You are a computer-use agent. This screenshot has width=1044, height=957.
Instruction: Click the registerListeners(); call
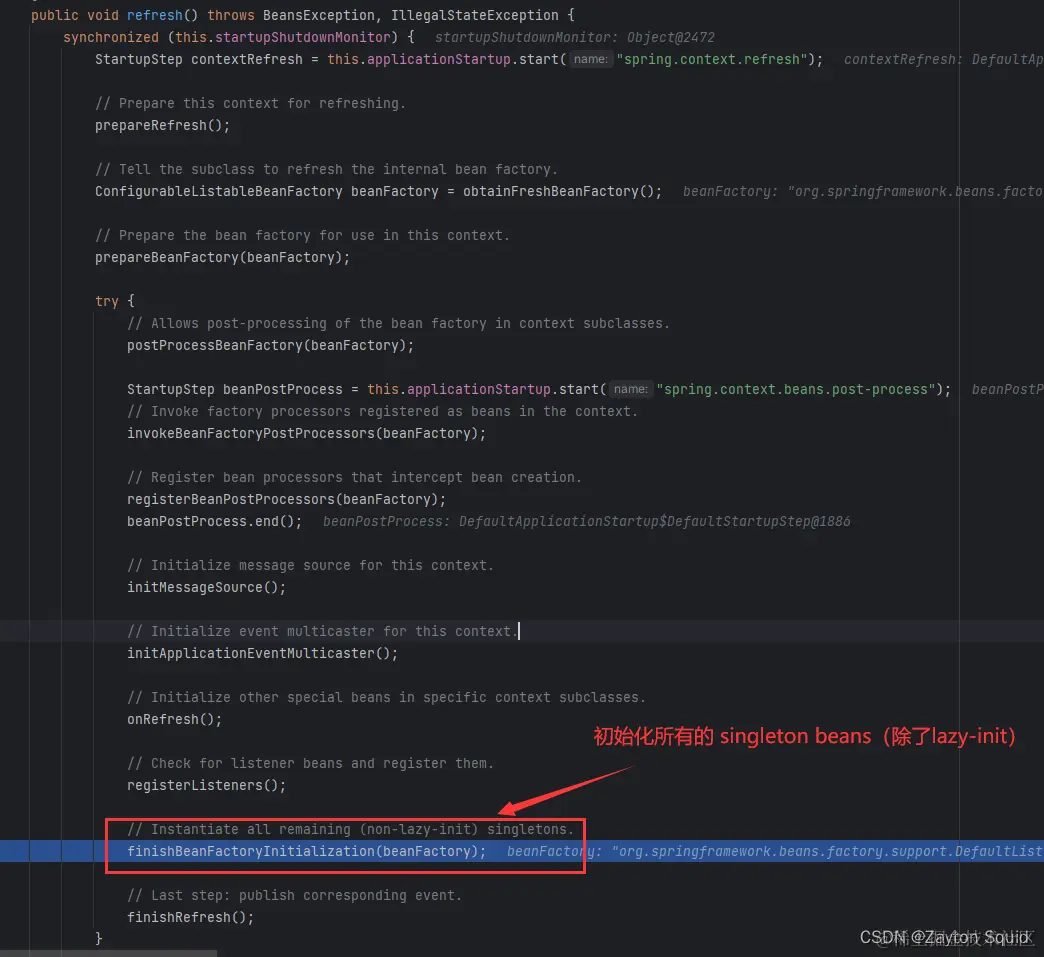tap(206, 785)
